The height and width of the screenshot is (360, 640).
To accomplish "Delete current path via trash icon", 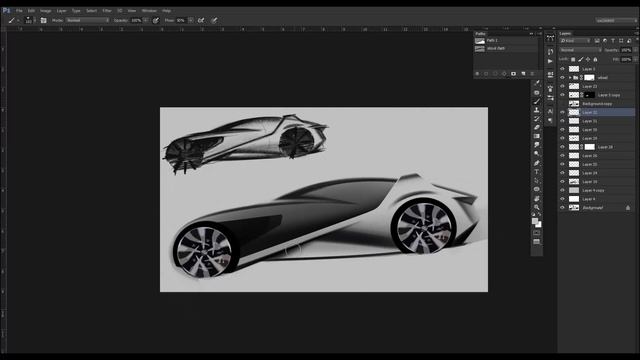I will click(x=532, y=74).
